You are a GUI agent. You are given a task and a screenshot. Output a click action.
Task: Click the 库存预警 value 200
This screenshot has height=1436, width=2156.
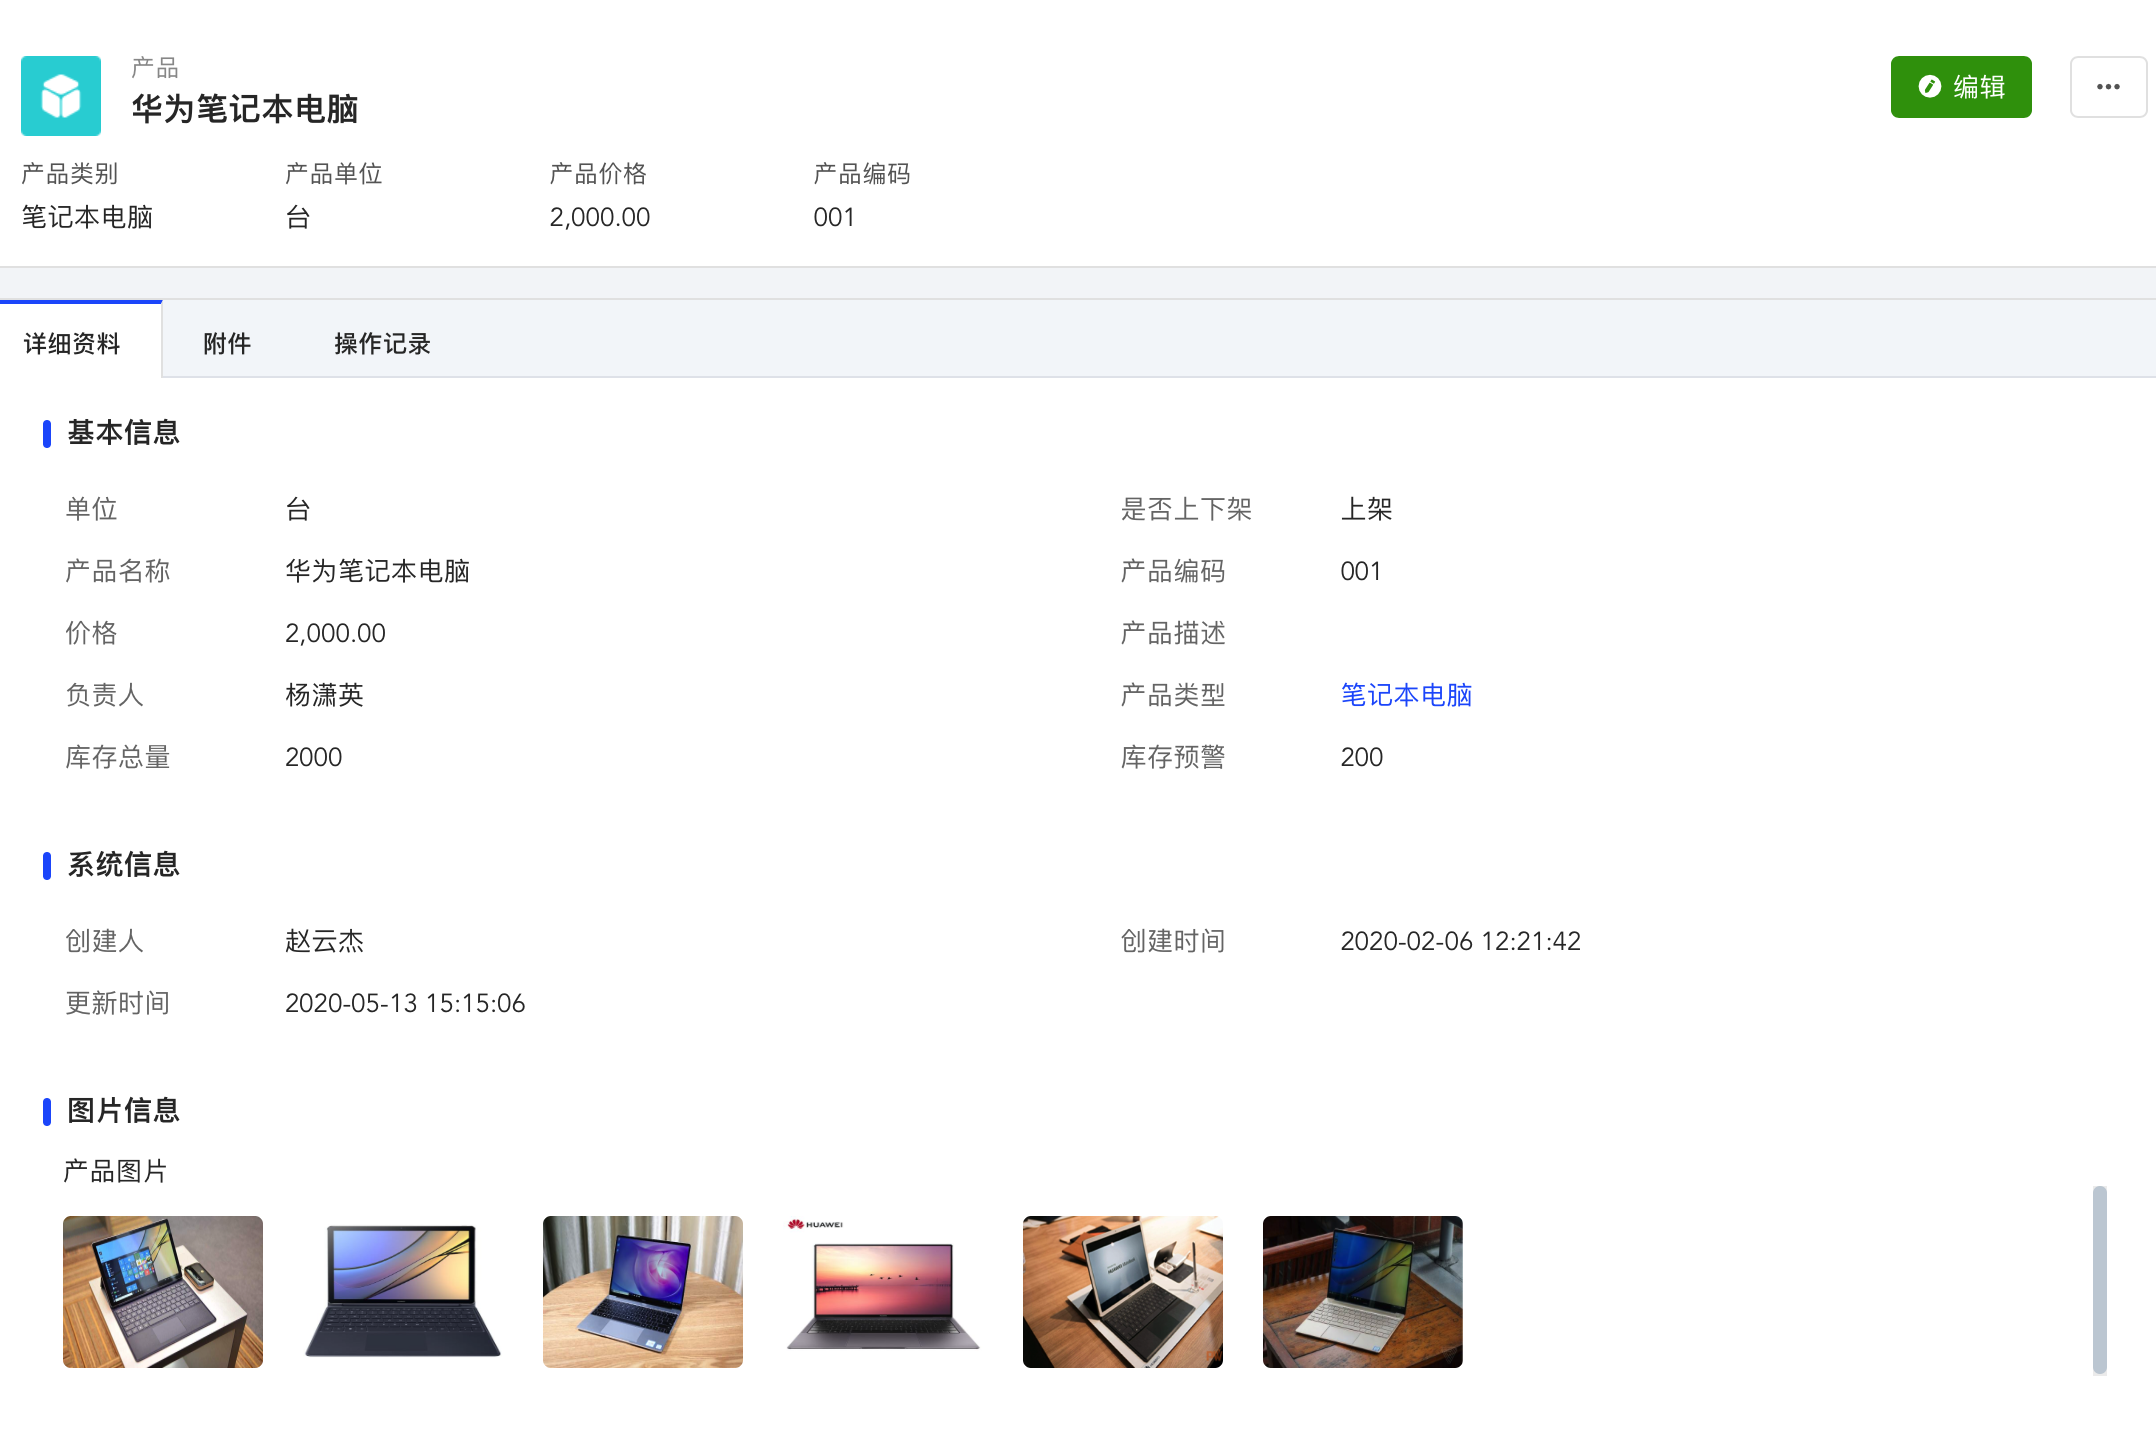coord(1362,757)
